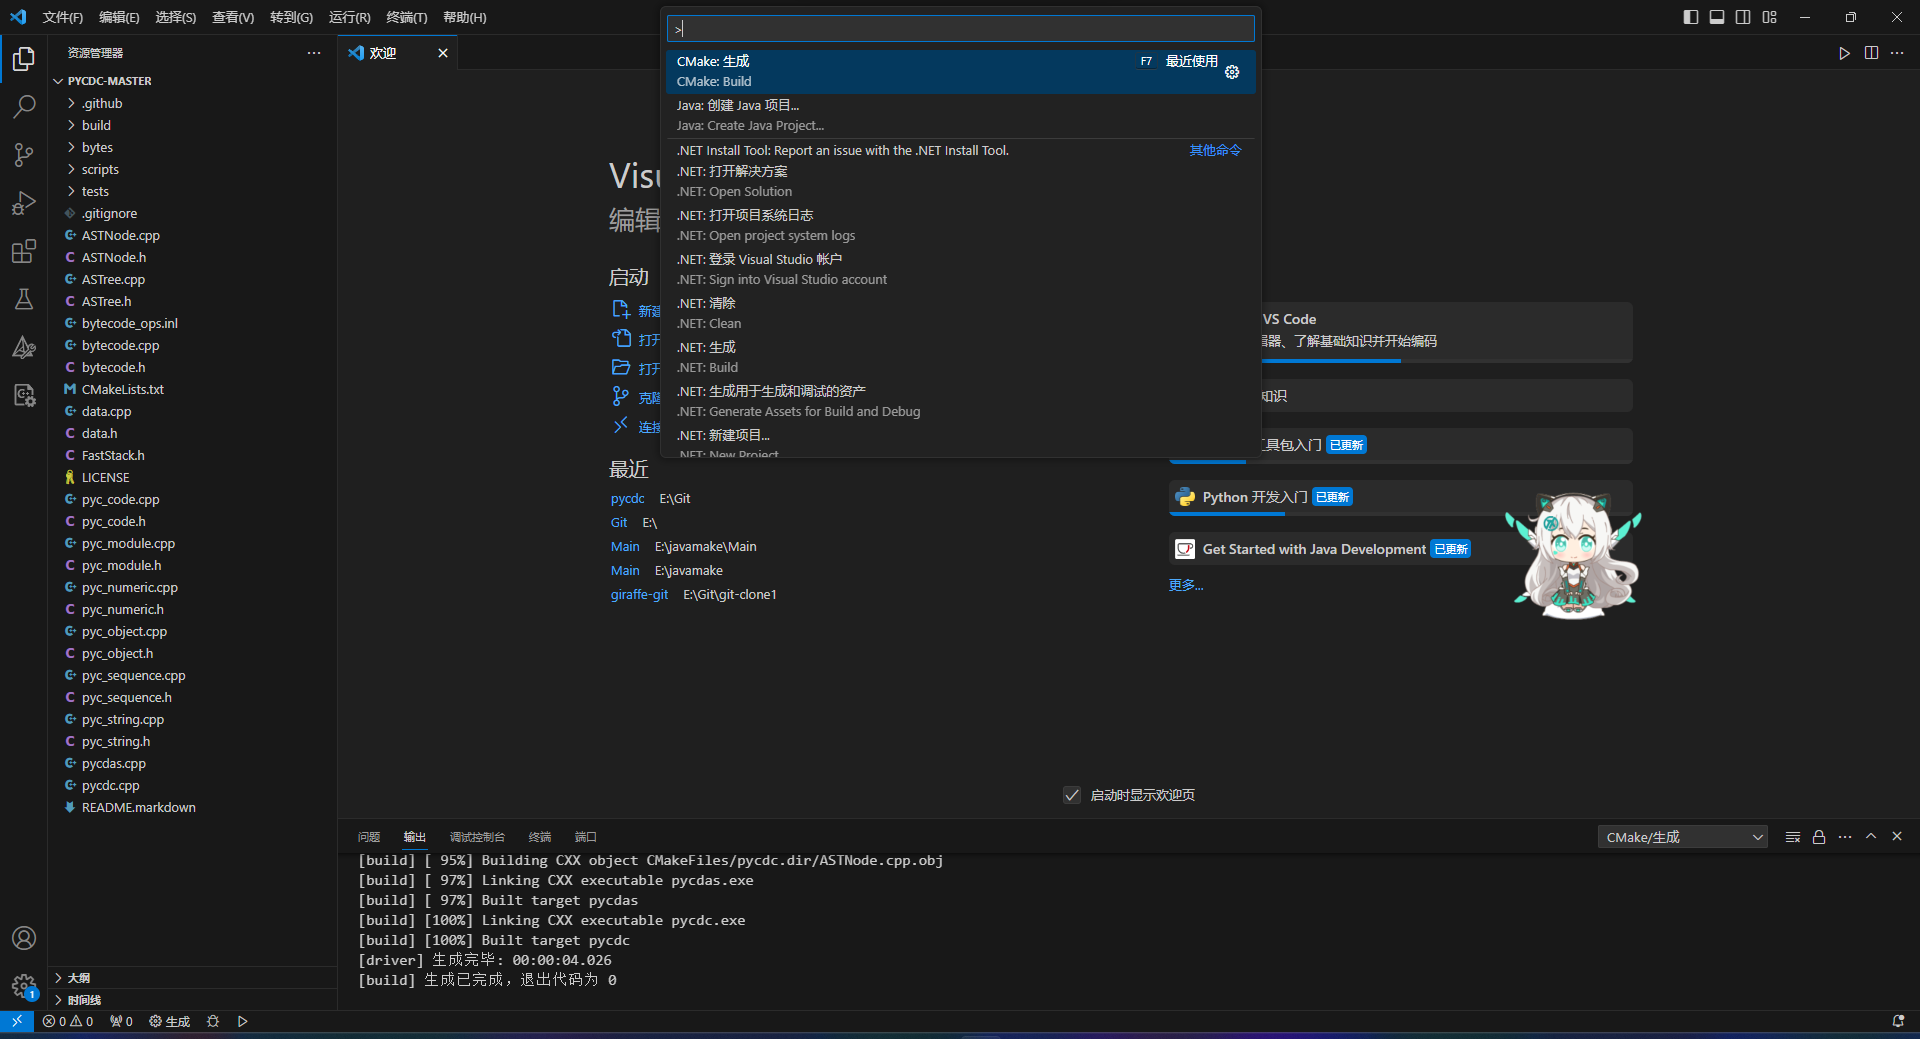Image resolution: width=1920 pixels, height=1039 pixels.
Task: Open the Source Control view
Action: [x=24, y=154]
